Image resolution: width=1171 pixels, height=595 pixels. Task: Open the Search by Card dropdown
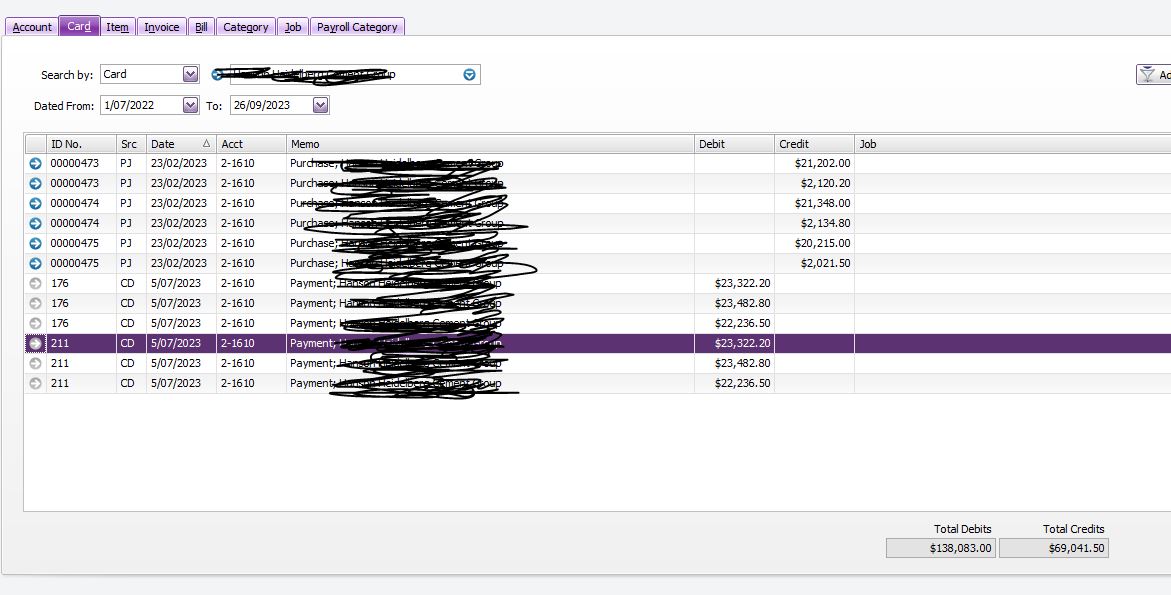(x=190, y=74)
